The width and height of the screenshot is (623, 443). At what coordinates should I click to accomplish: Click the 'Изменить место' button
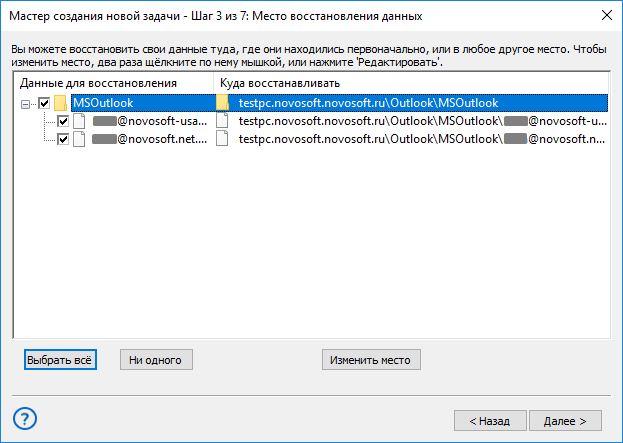(x=371, y=360)
